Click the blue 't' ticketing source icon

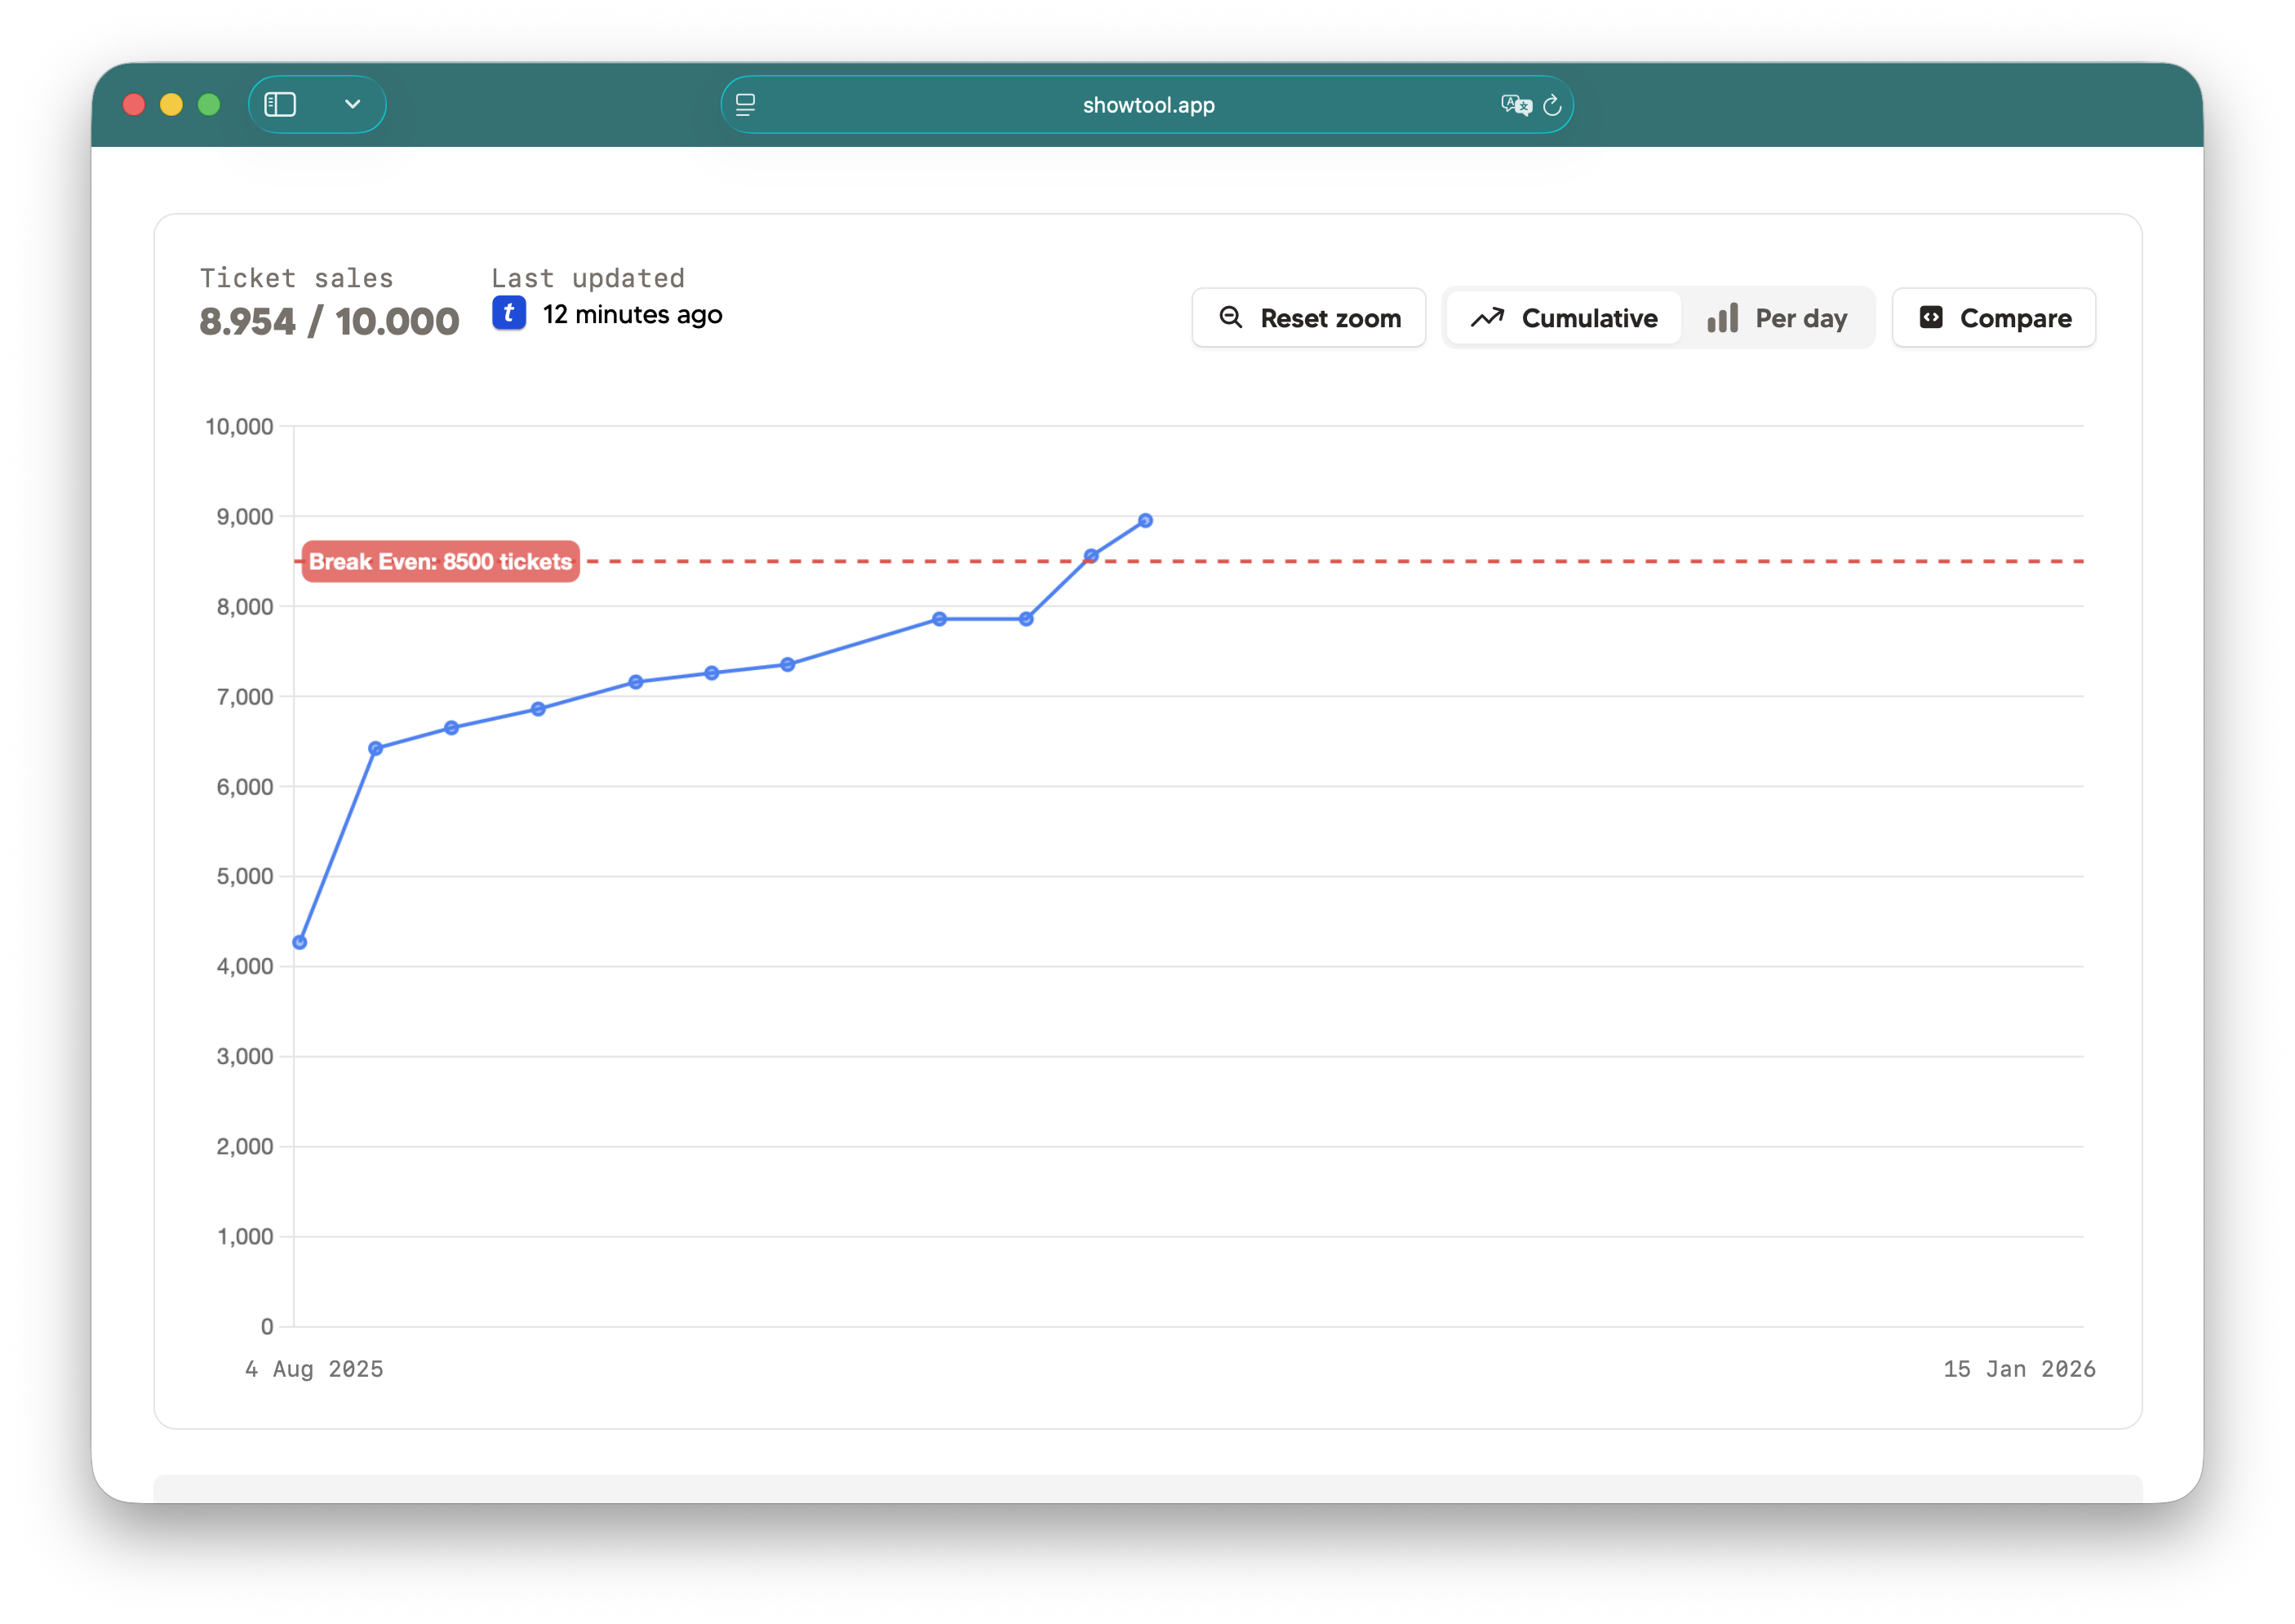pyautogui.click(x=509, y=314)
